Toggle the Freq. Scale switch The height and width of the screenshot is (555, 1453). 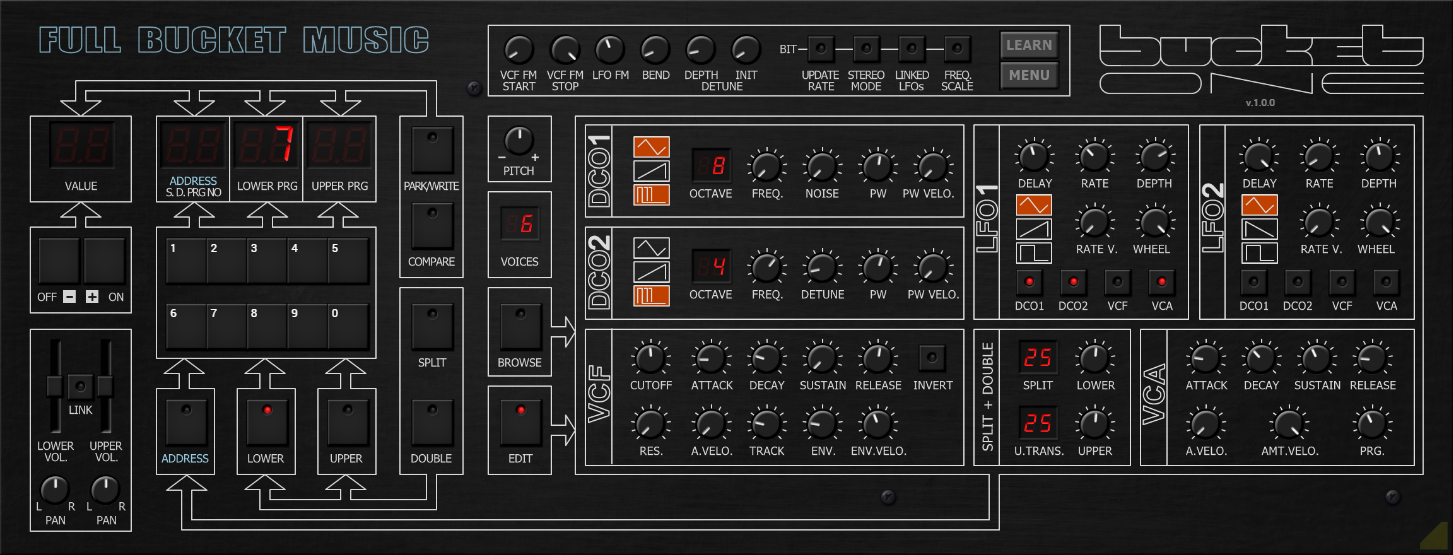(x=957, y=48)
